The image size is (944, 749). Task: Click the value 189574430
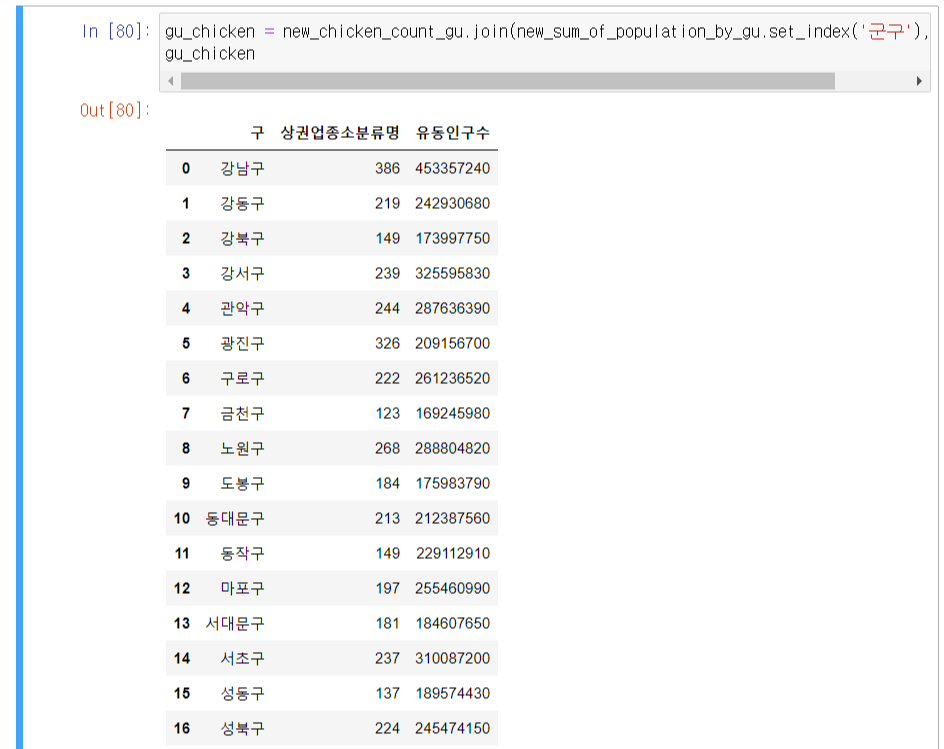pos(452,693)
